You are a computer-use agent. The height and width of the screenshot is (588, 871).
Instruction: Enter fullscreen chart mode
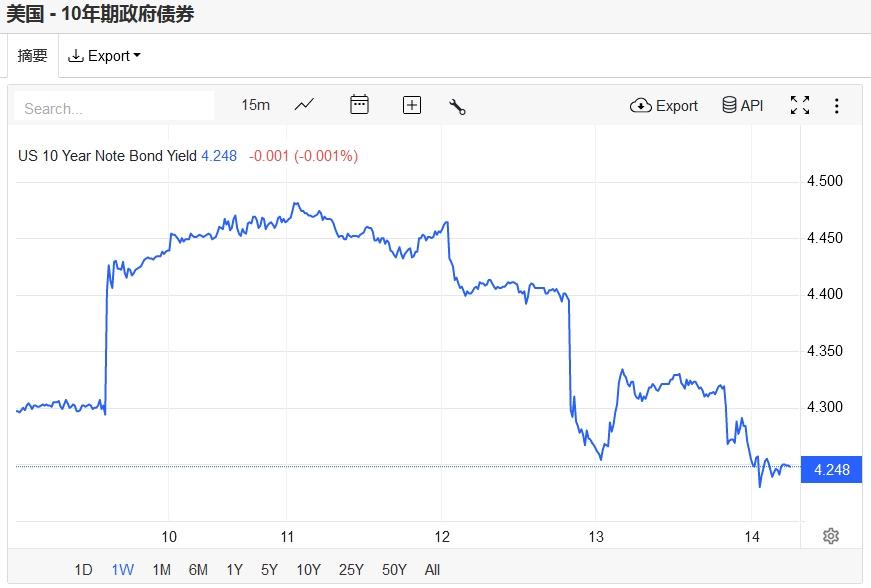[x=800, y=105]
